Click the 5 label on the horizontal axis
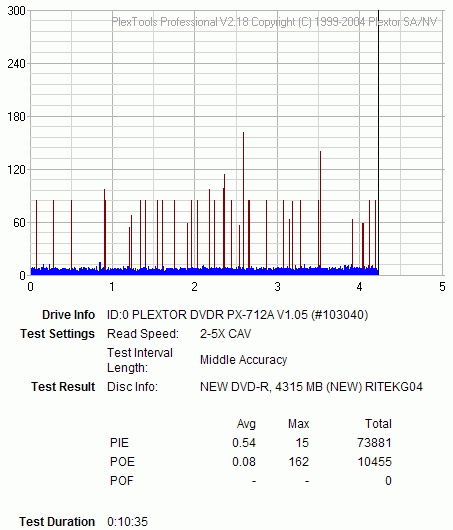This screenshot has height=530, width=453. tap(442, 287)
